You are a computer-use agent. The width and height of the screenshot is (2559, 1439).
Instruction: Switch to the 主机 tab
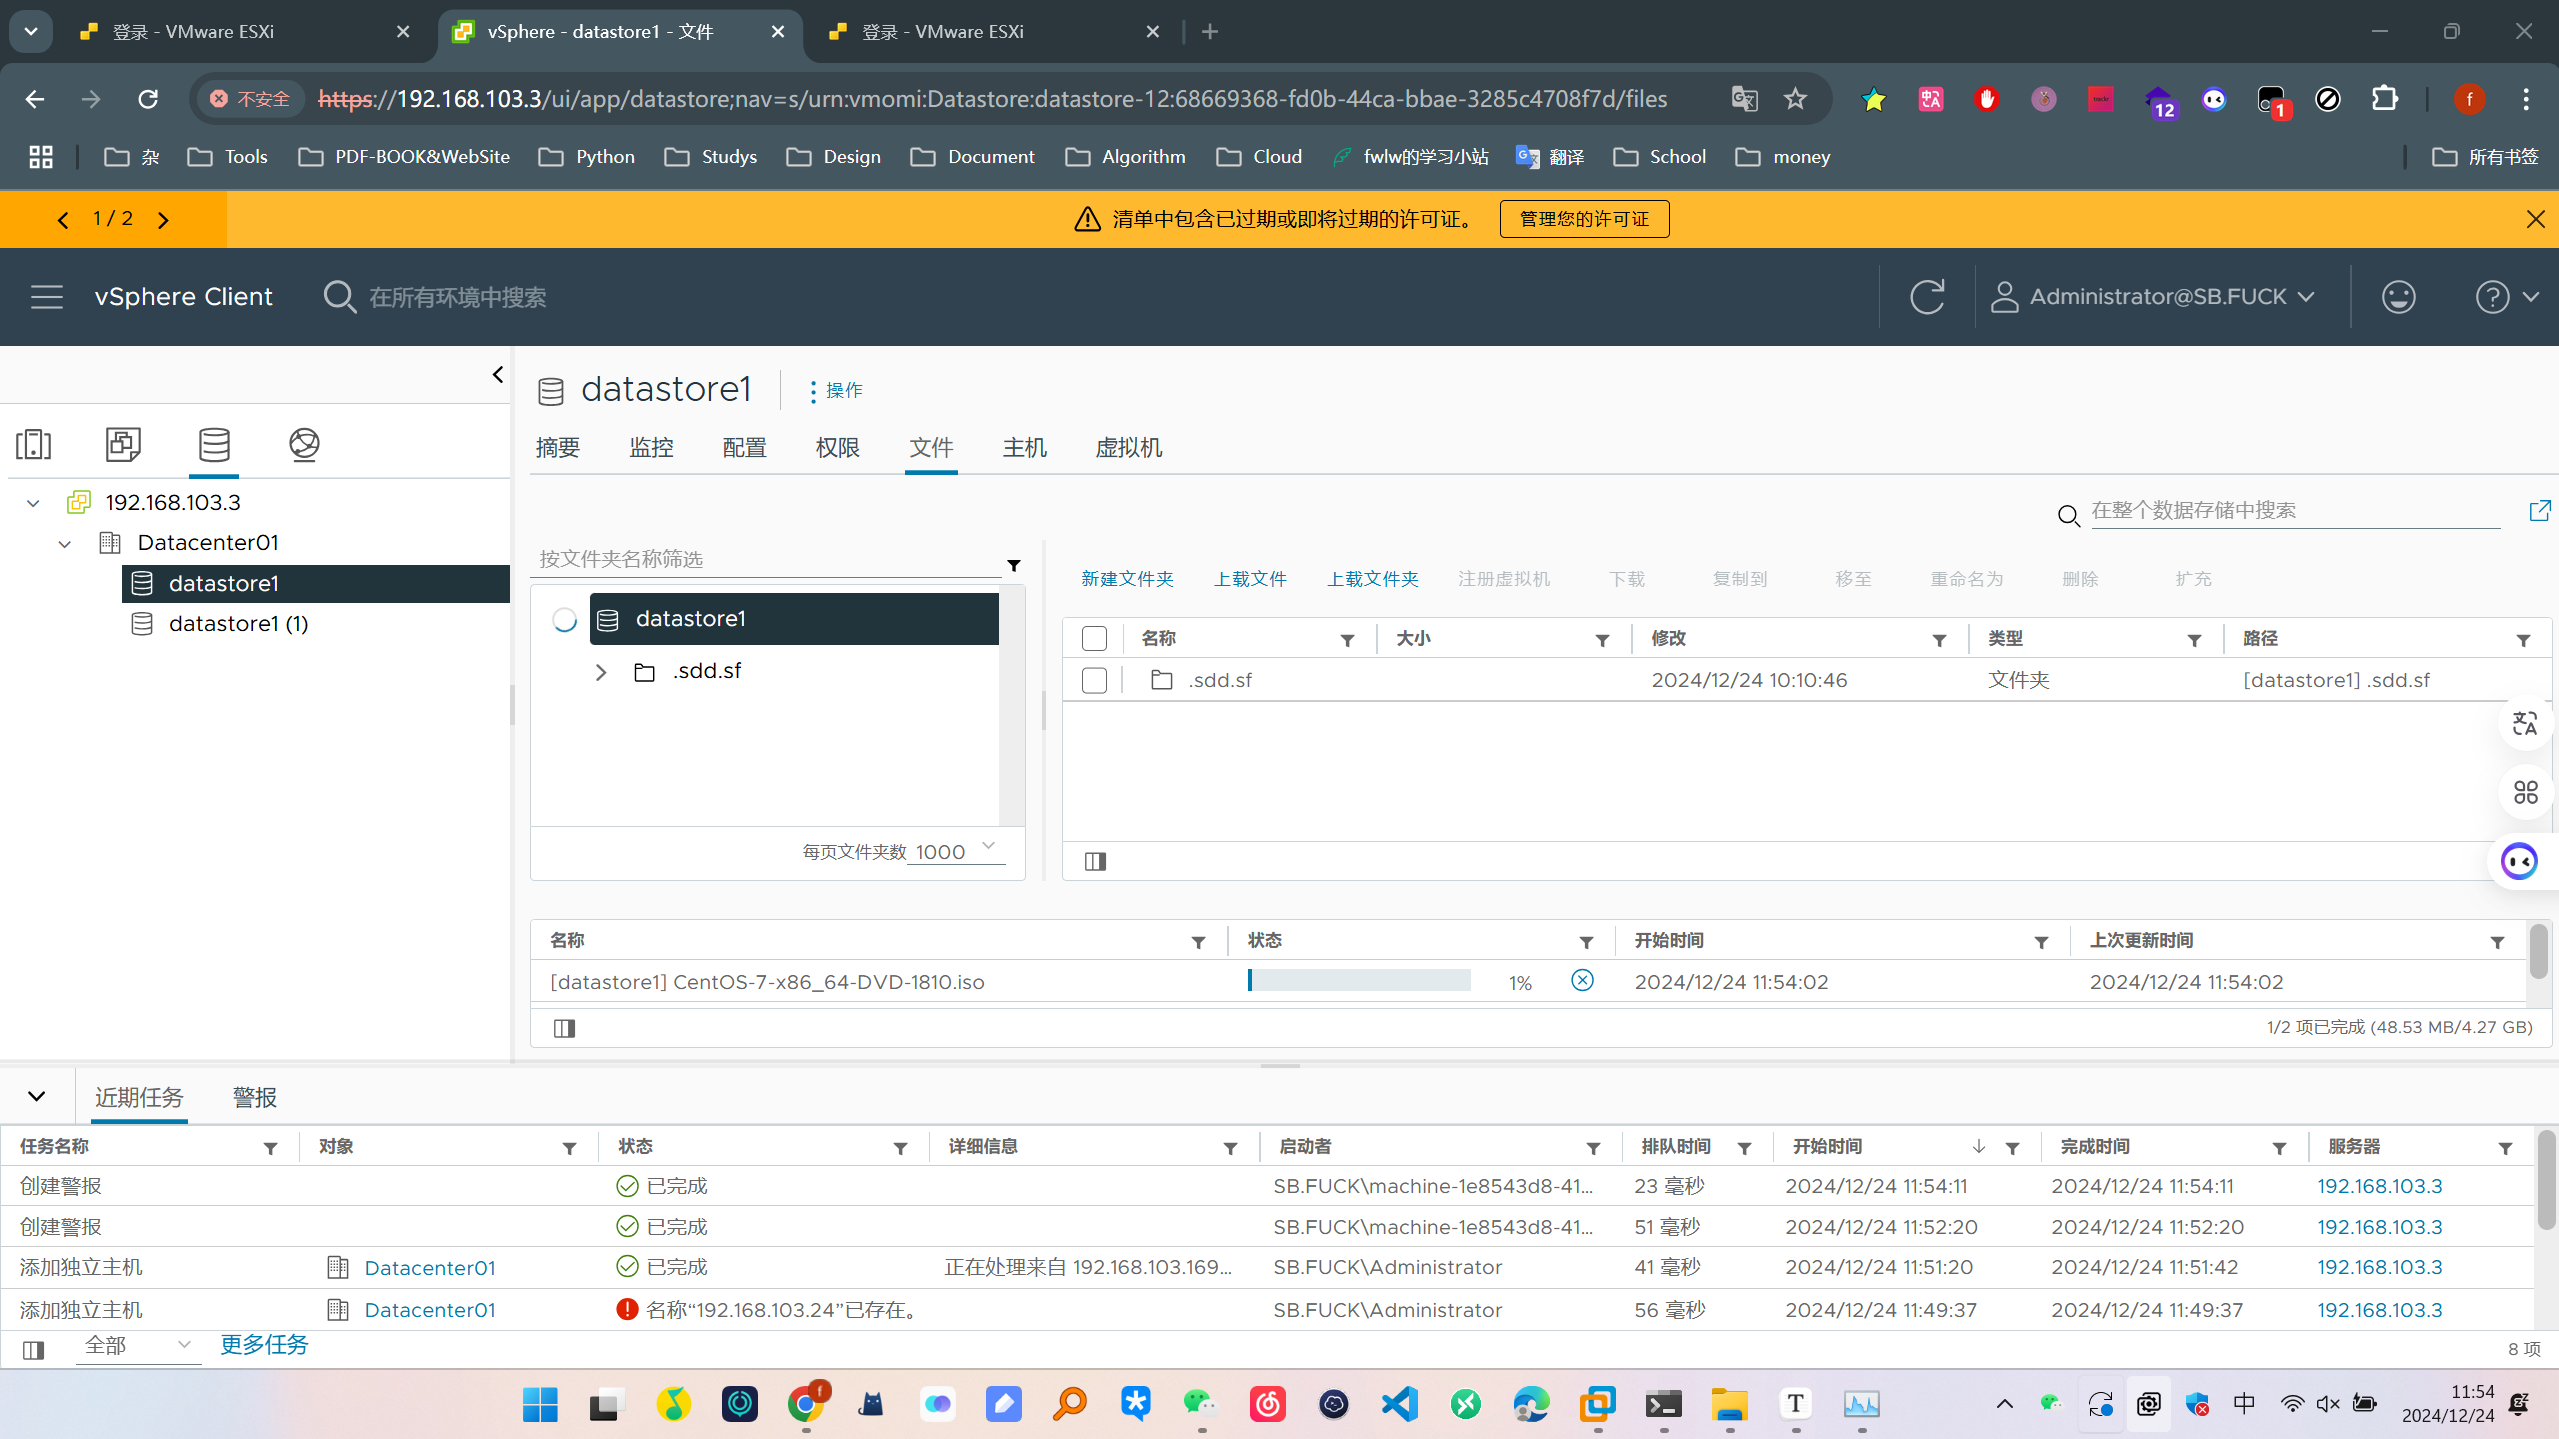1024,448
